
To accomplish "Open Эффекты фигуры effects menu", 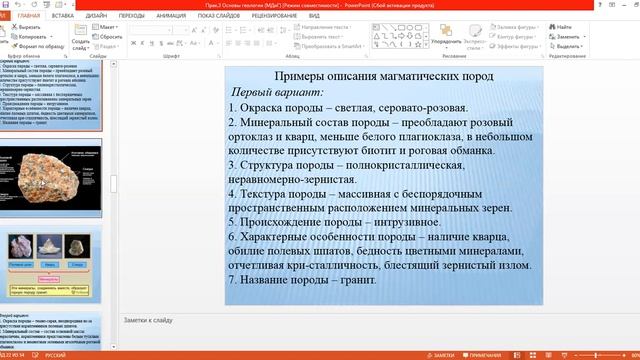I will tap(516, 47).
